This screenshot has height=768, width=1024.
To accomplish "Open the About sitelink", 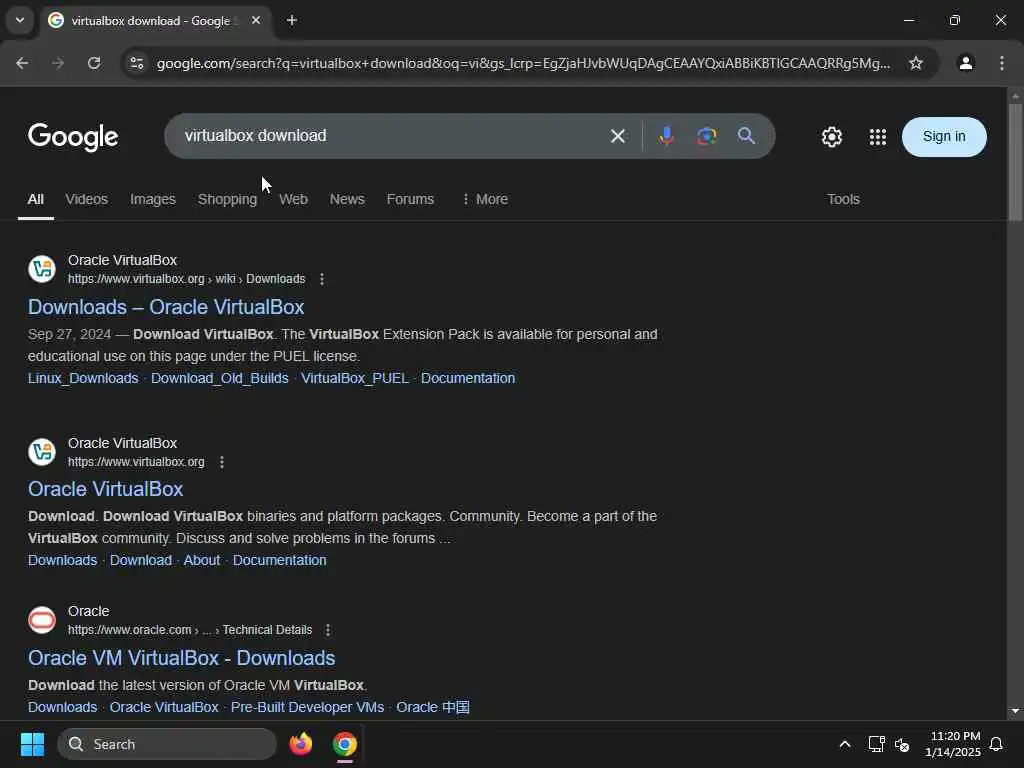I will coord(202,560).
